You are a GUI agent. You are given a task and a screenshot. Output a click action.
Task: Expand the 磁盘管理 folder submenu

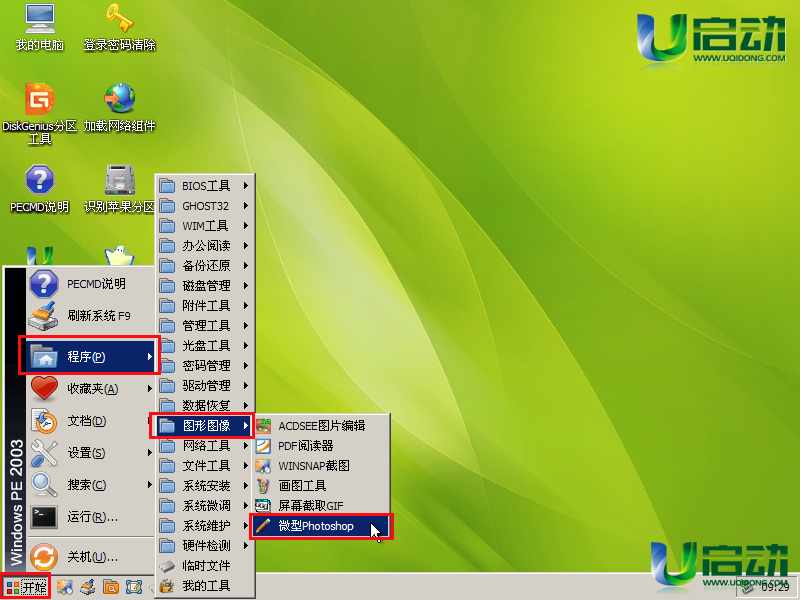(205, 285)
